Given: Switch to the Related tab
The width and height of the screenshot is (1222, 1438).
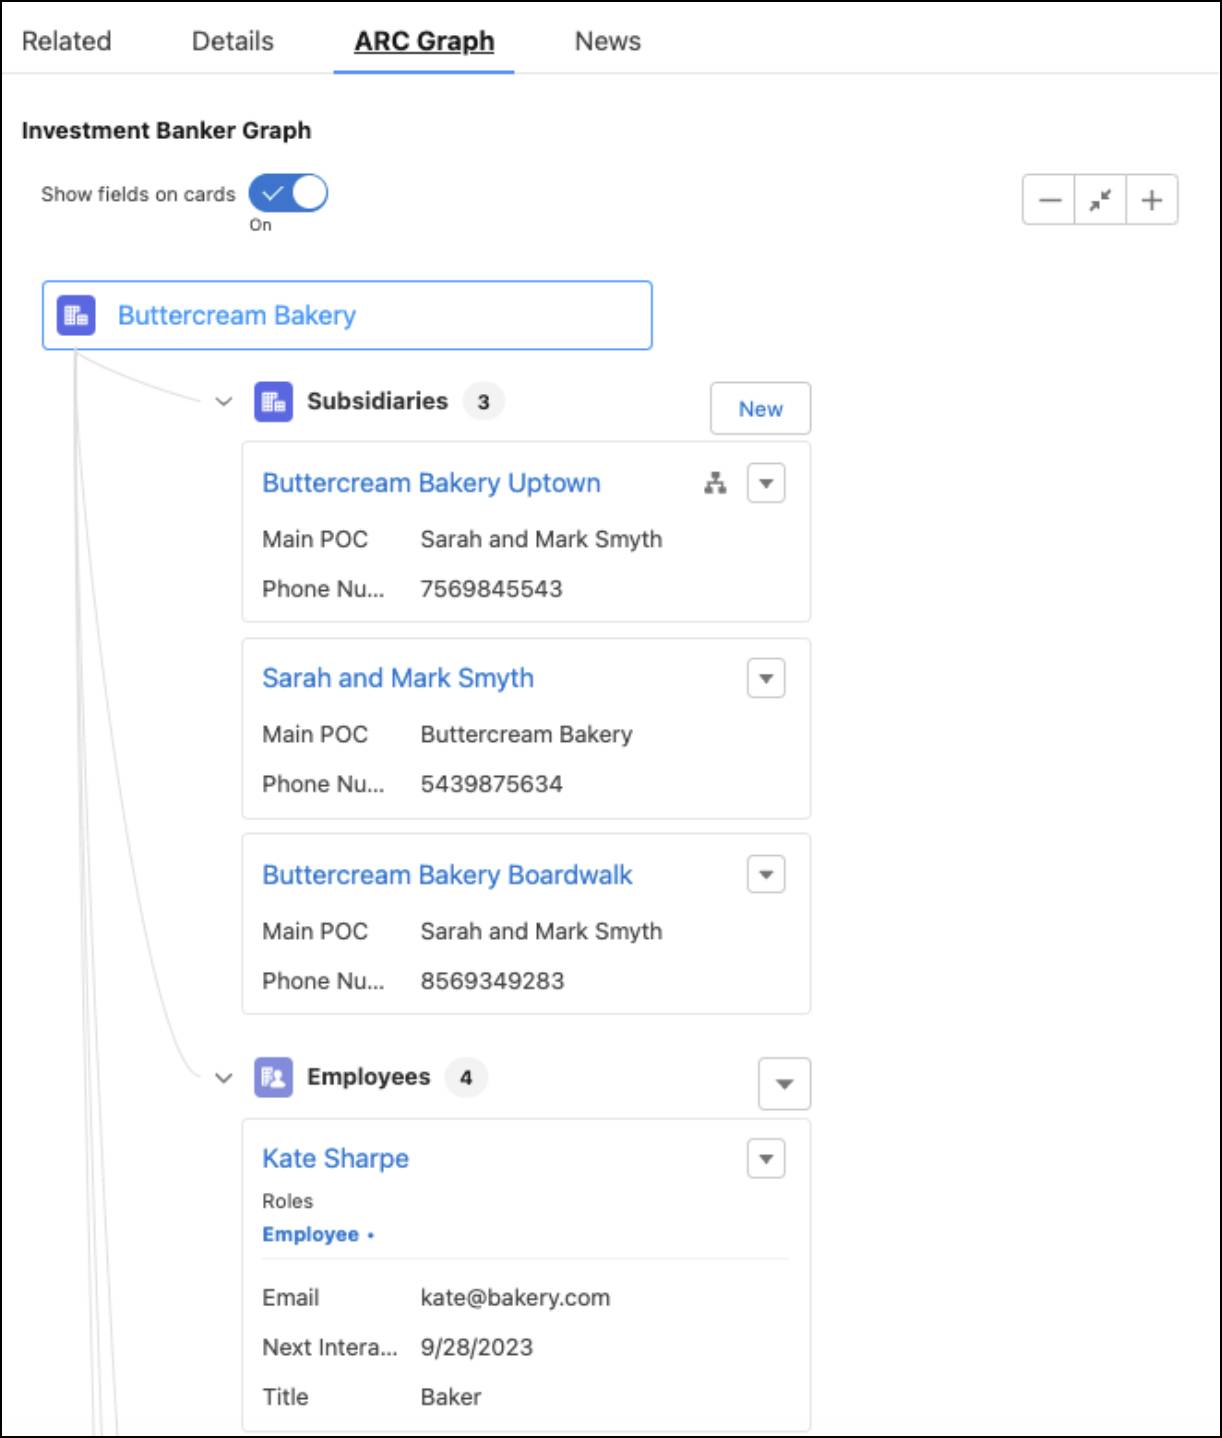Looking at the screenshot, I should click(x=66, y=41).
